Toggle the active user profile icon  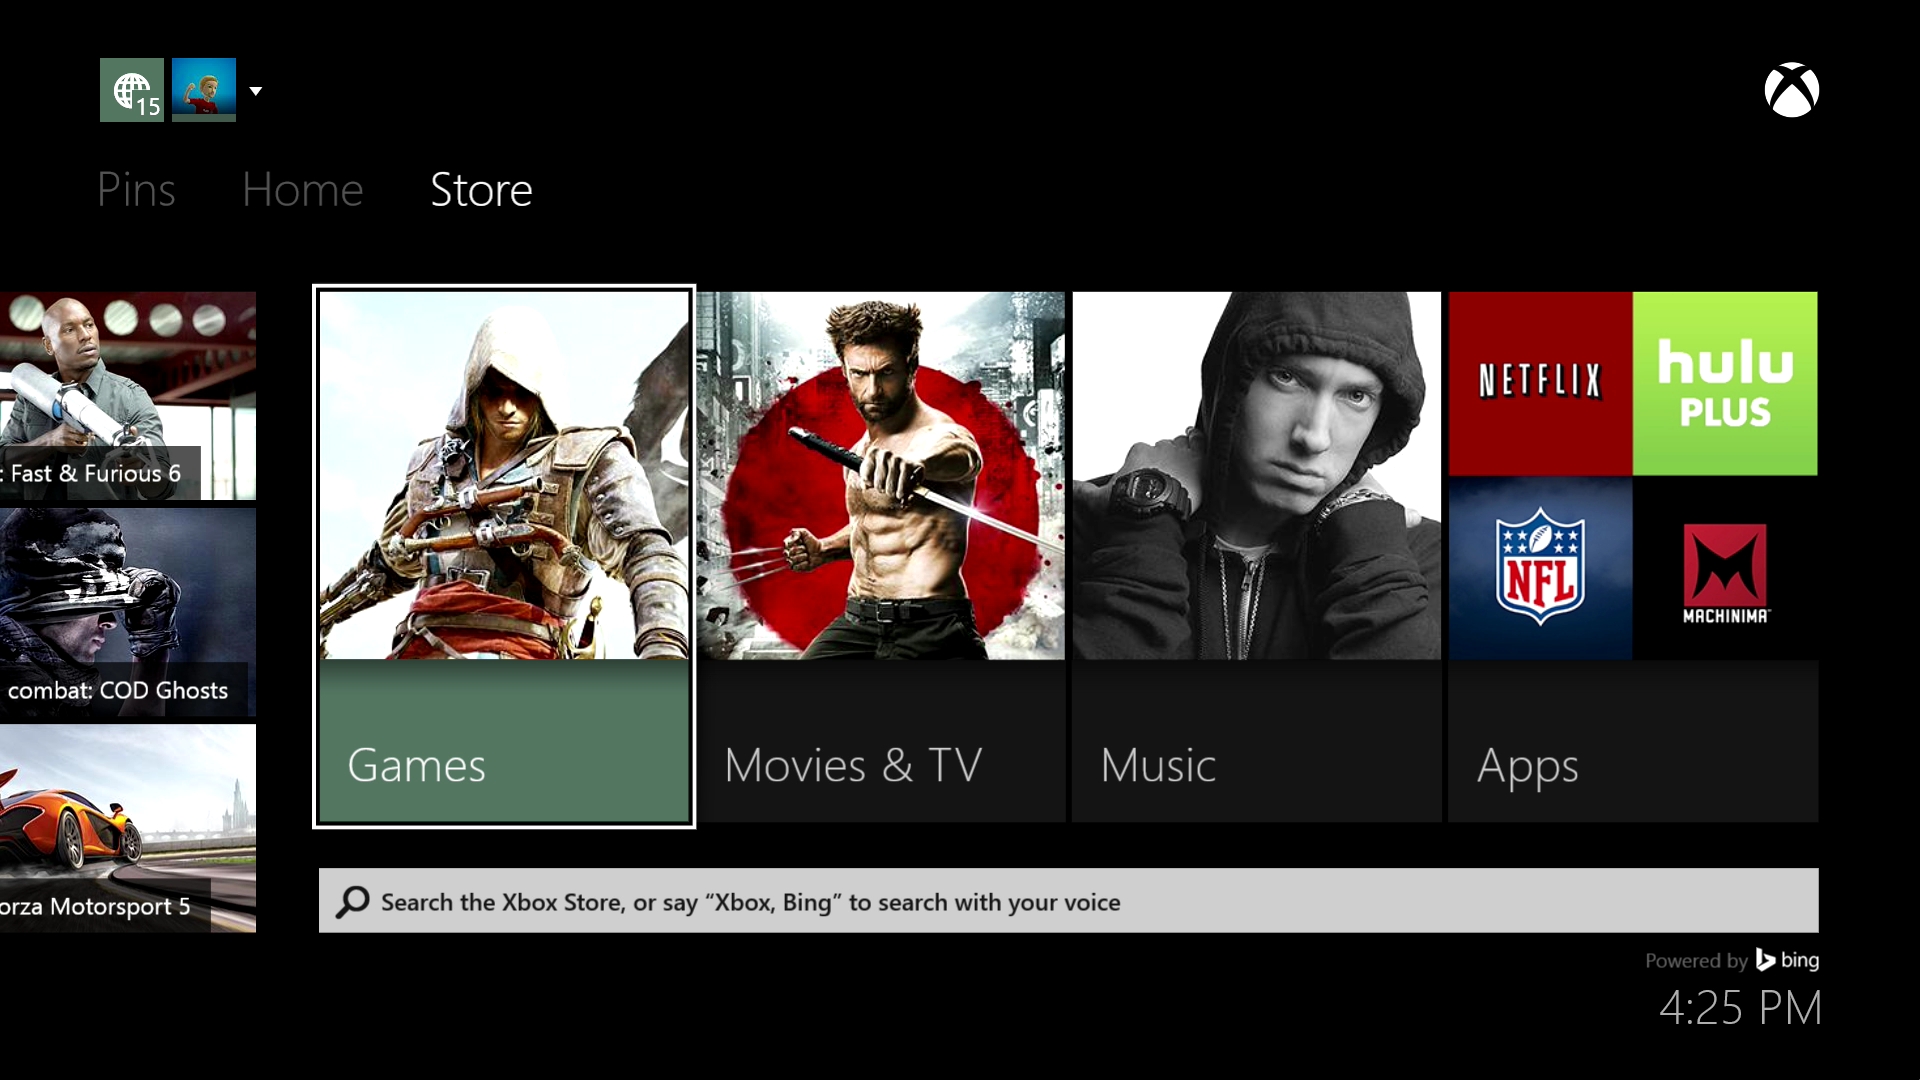204,90
